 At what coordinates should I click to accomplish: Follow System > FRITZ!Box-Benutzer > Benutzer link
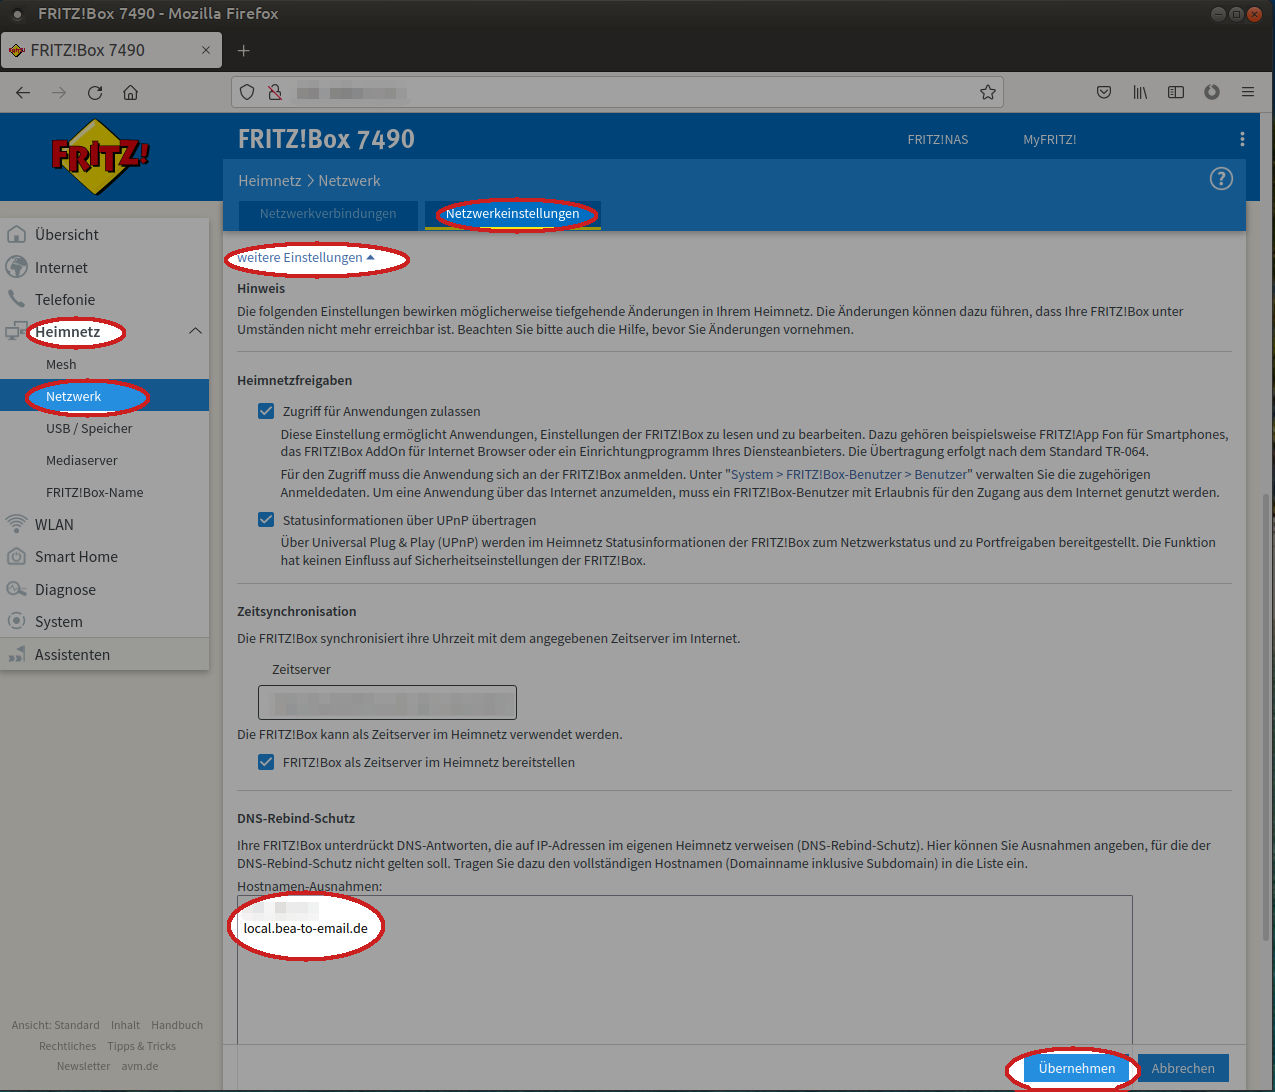point(849,474)
